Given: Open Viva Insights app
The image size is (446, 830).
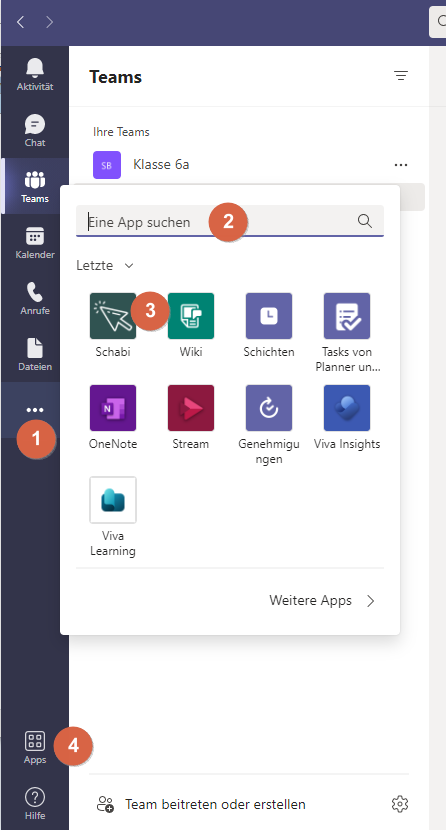Looking at the screenshot, I should pyautogui.click(x=347, y=408).
